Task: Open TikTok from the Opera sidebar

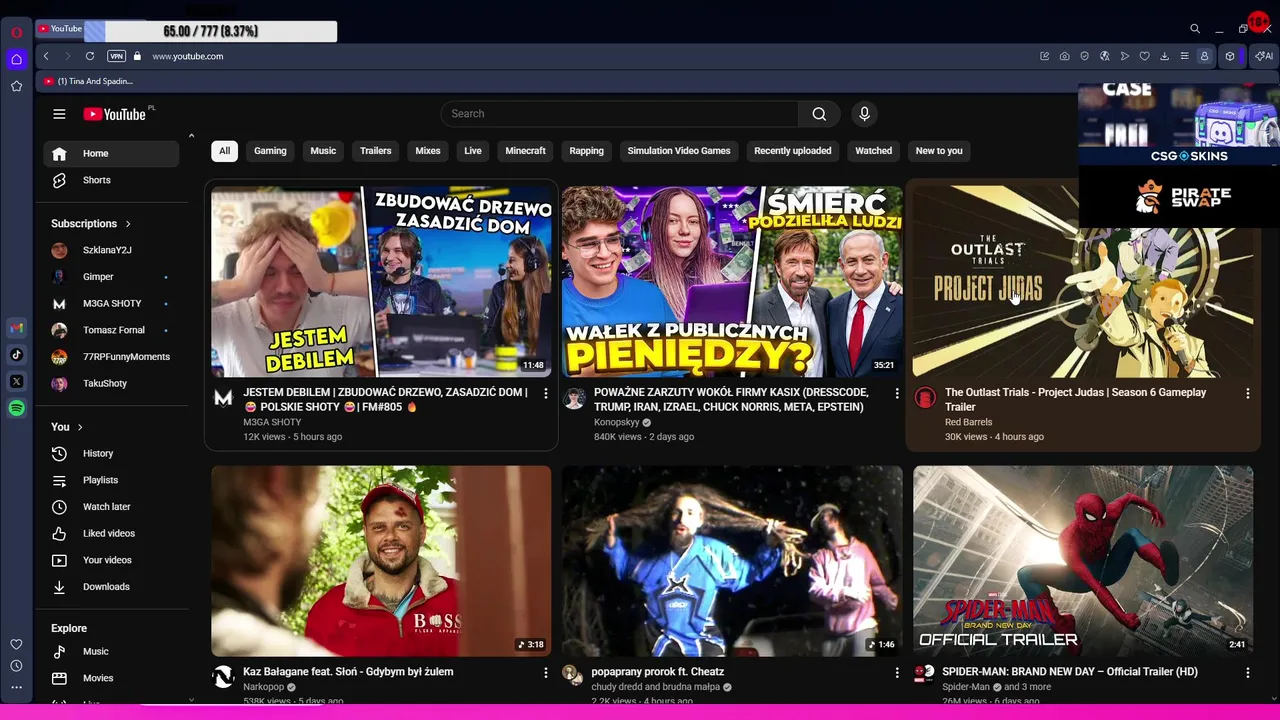Action: tap(16, 355)
